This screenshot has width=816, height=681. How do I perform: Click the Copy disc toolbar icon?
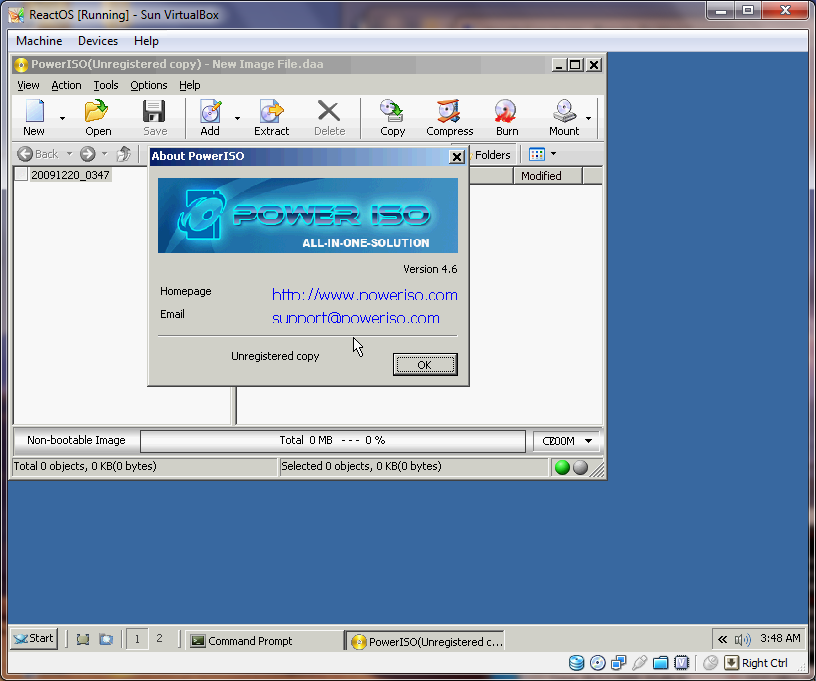[x=392, y=117]
